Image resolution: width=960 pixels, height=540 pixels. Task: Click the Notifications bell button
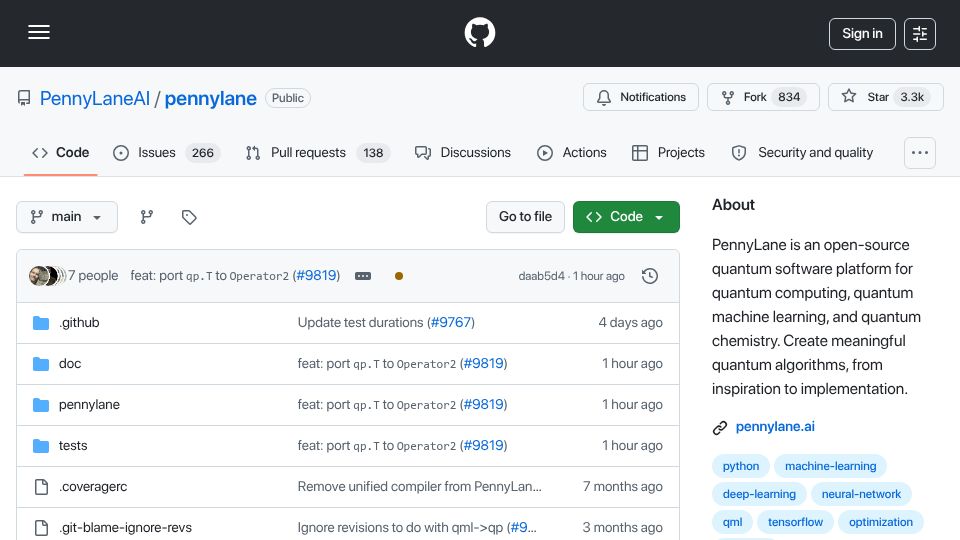click(x=640, y=97)
